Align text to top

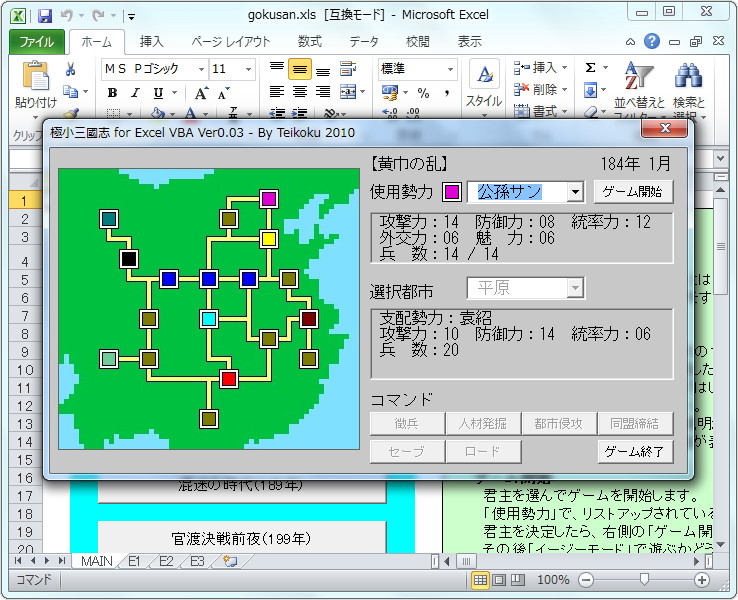tap(277, 69)
